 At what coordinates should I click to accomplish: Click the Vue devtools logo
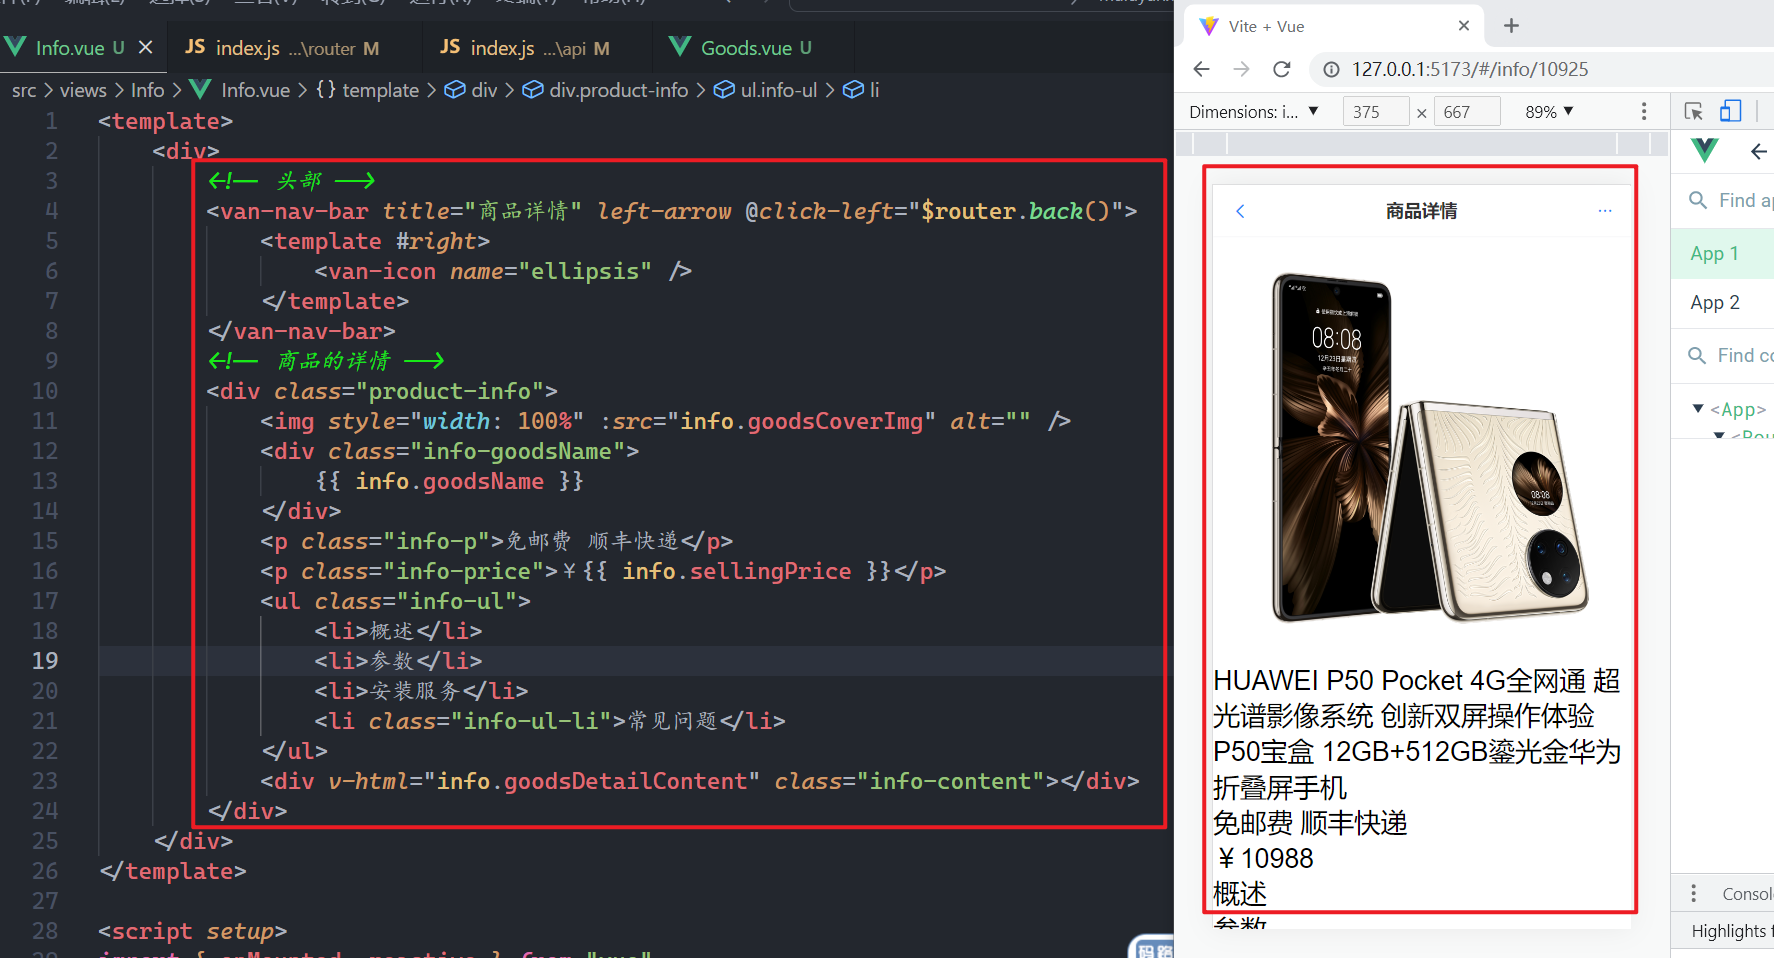tap(1705, 151)
